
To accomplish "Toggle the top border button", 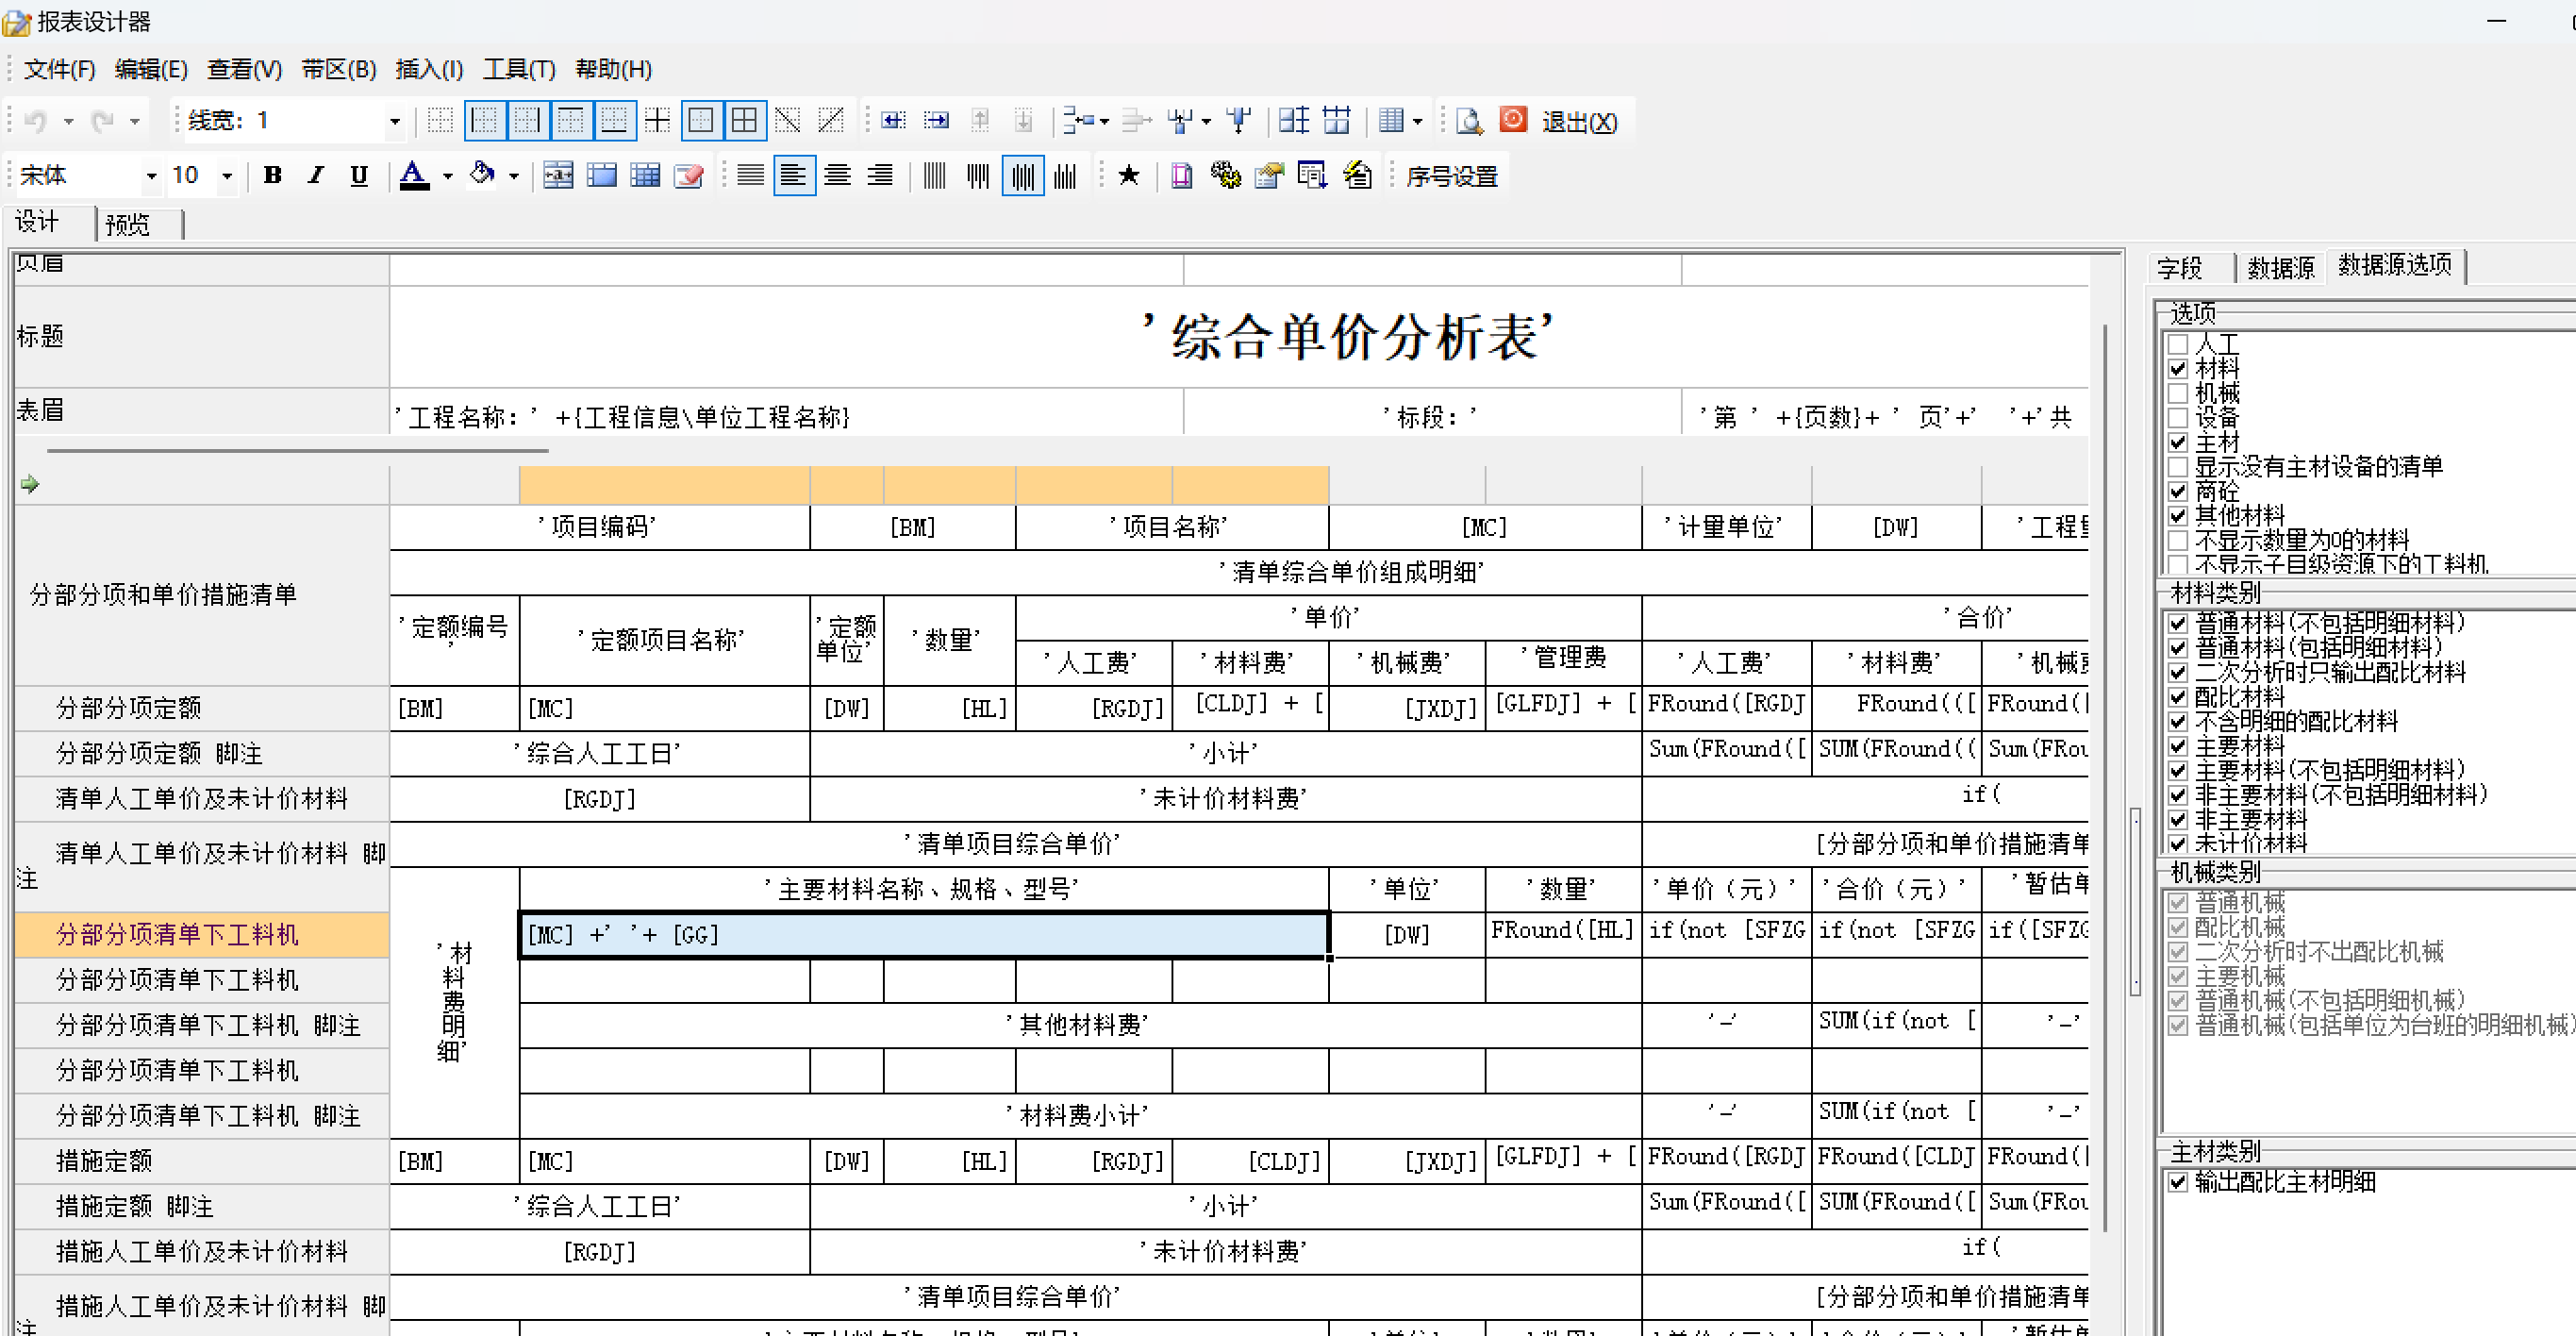I will pos(571,121).
